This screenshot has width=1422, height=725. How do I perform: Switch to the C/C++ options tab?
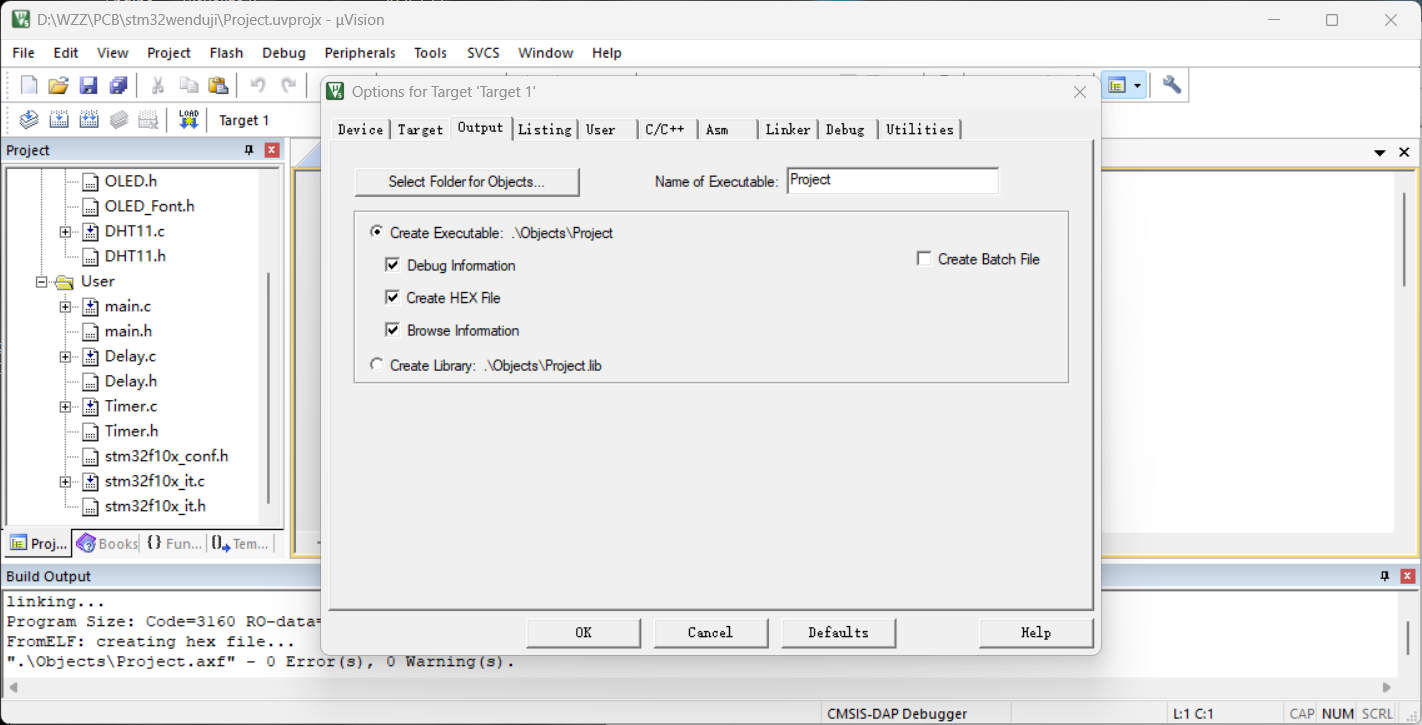click(665, 129)
